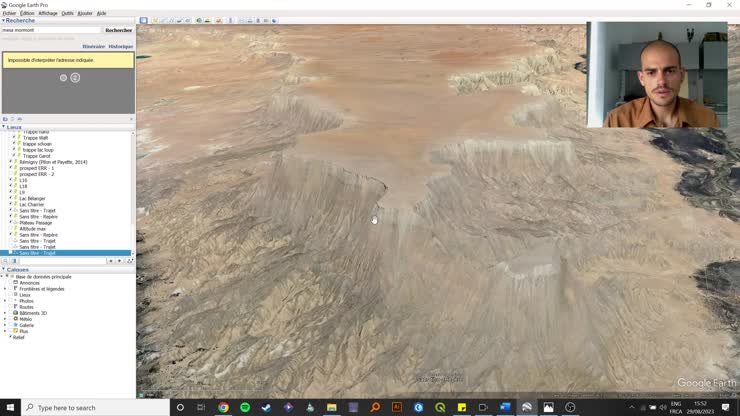740x416 pixels.
Task: Click the sunlight toolbar icon
Action: click(206, 20)
